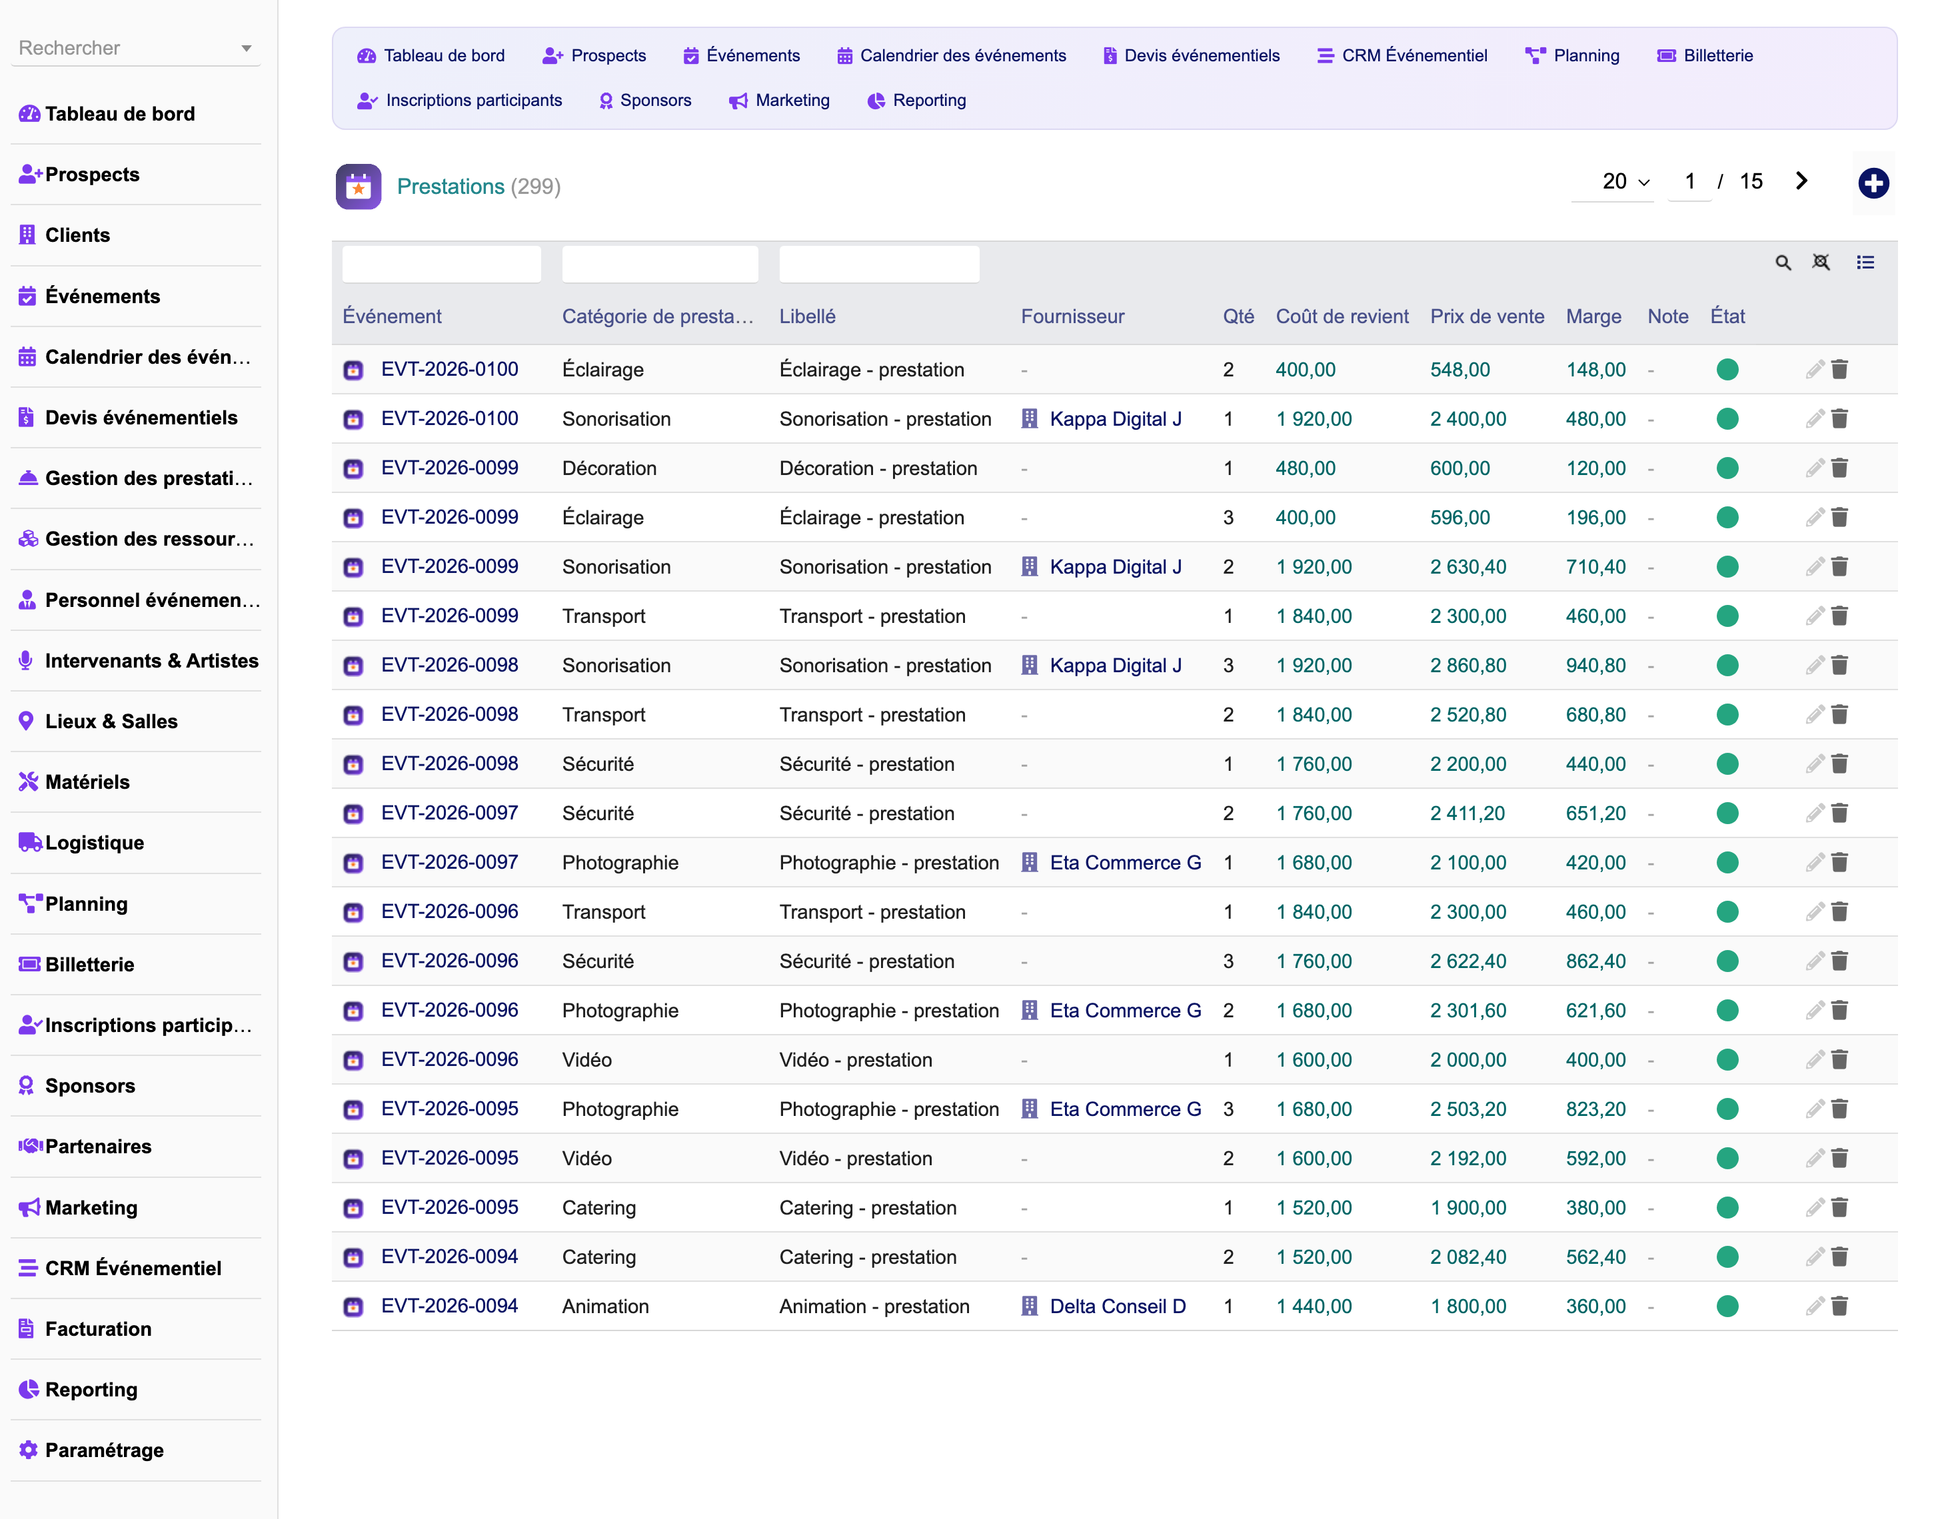The height and width of the screenshot is (1519, 1946).
Task: Sort by État column header
Action: coord(1727,317)
